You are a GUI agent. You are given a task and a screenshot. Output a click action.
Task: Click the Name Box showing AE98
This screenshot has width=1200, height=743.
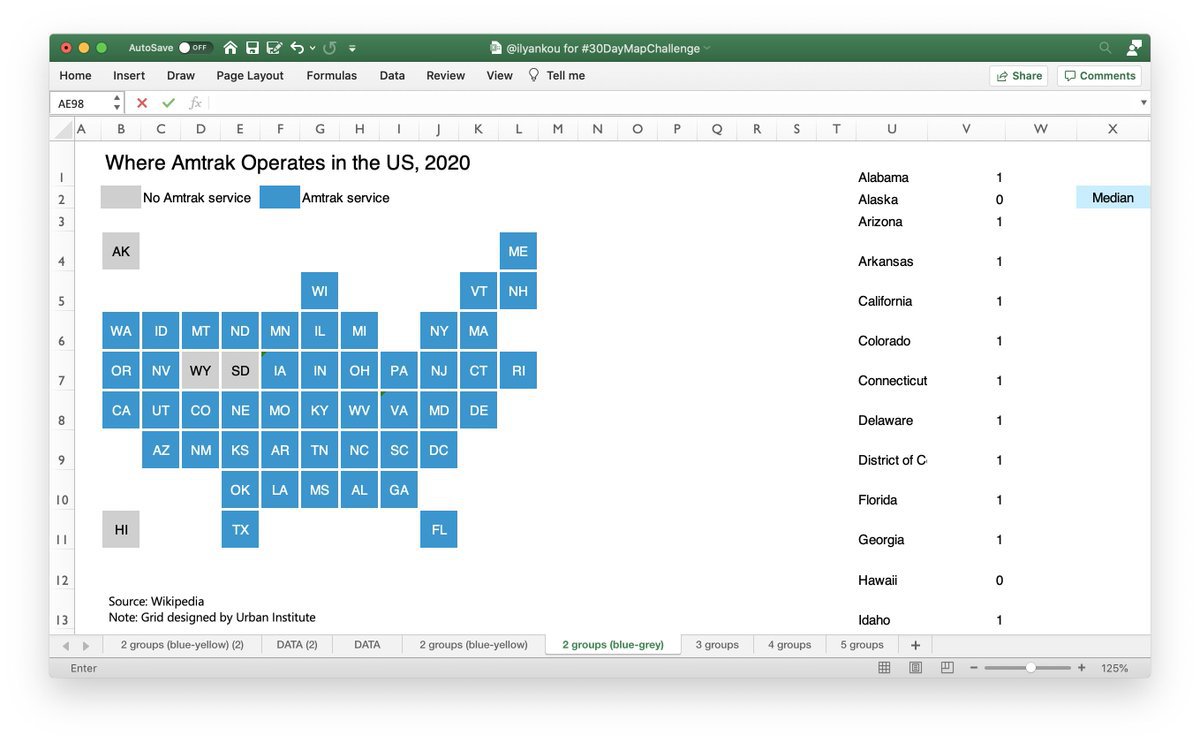coord(80,103)
